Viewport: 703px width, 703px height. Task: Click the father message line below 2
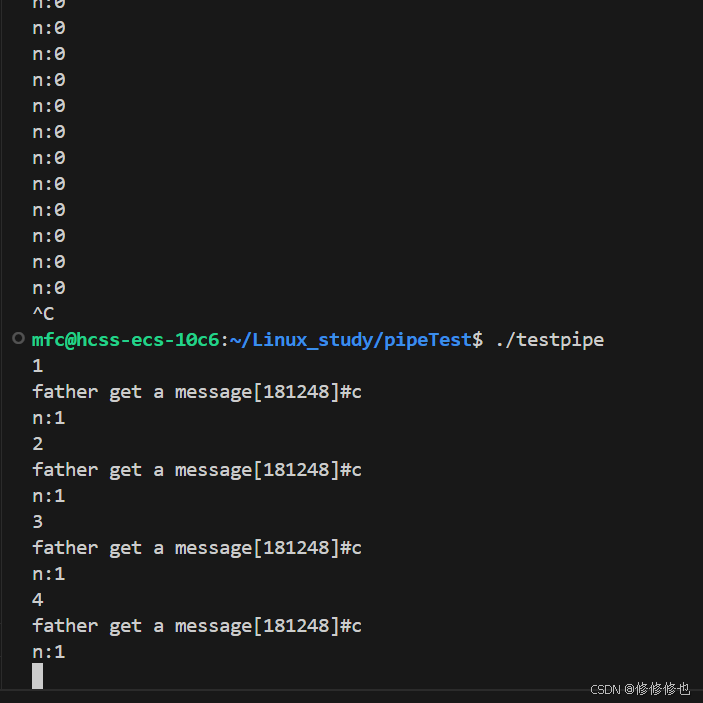tap(197, 470)
